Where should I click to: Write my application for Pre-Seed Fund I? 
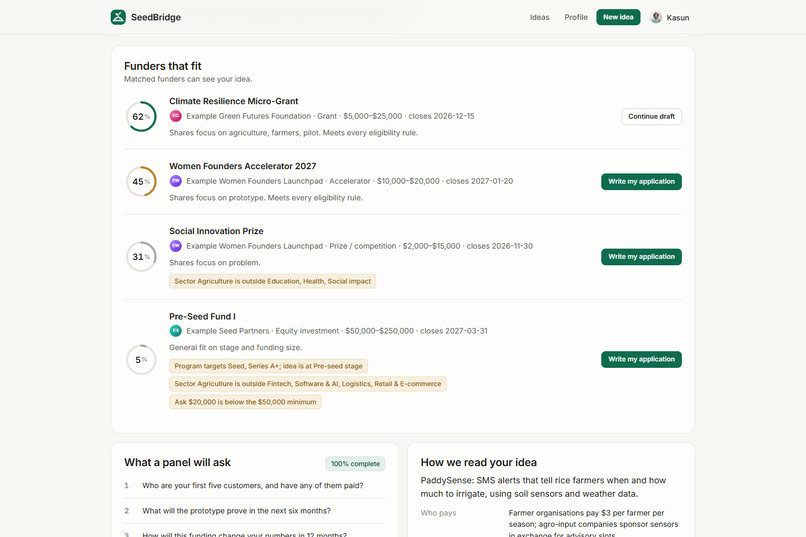[642, 359]
